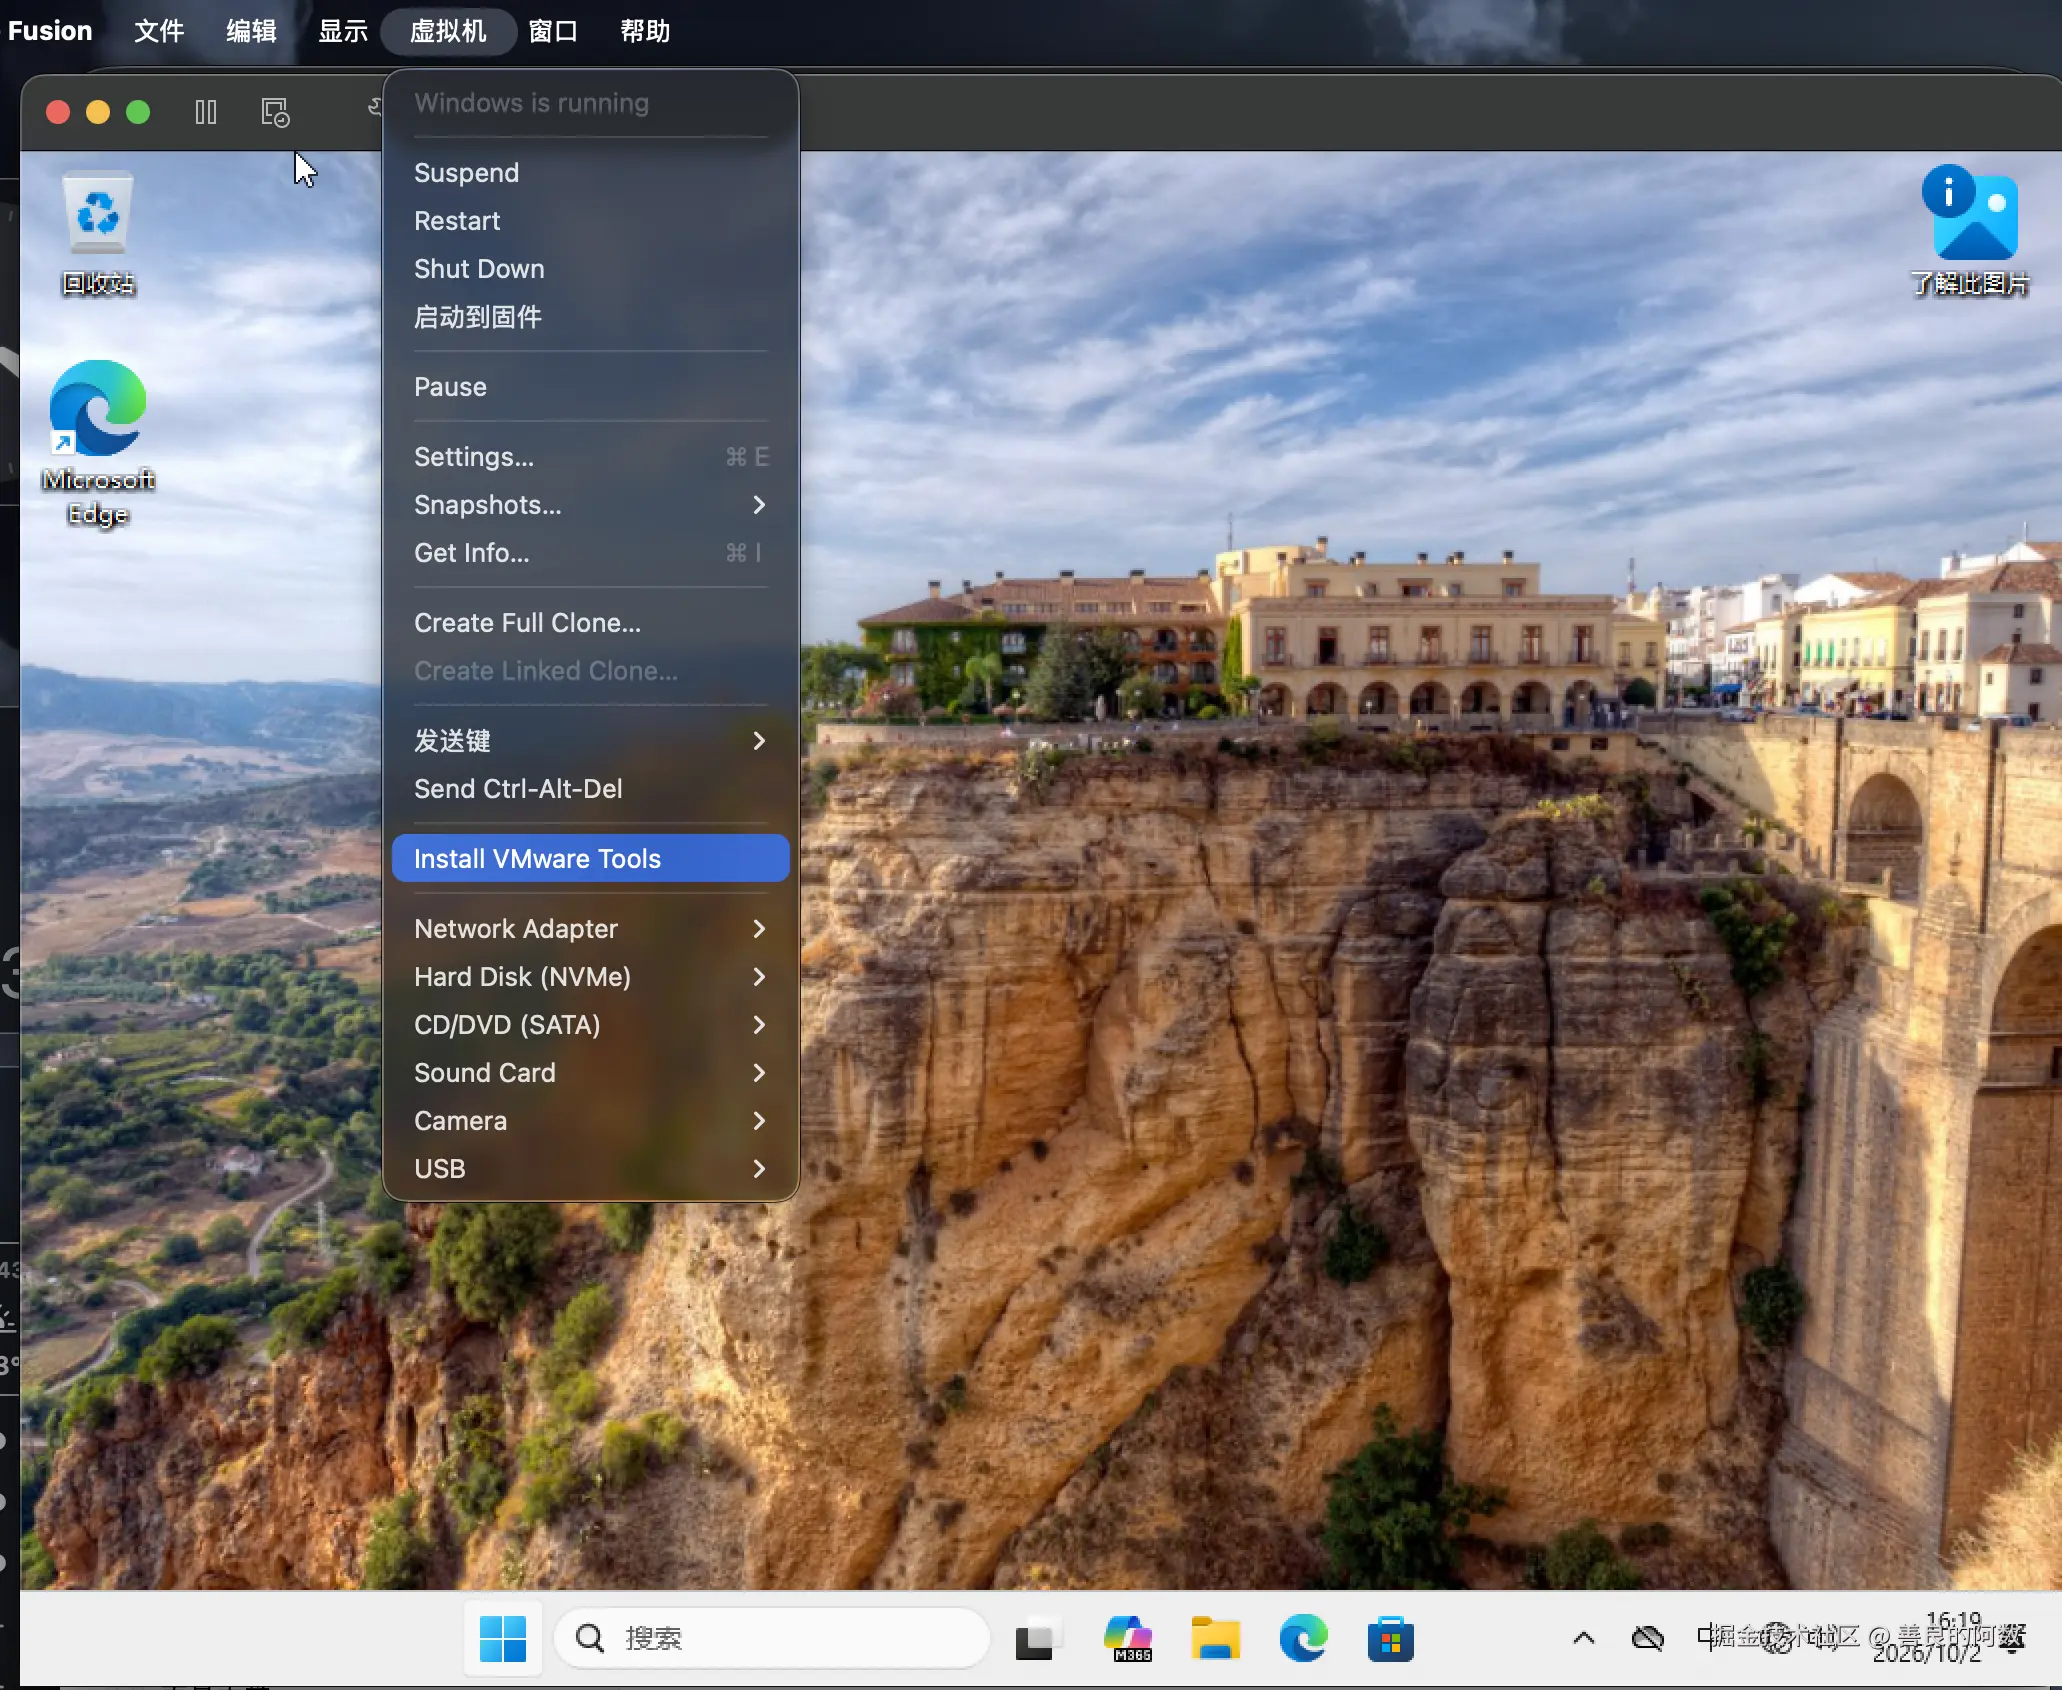This screenshot has width=2062, height=1690.
Task: Open the Fusion application menu
Action: (50, 31)
